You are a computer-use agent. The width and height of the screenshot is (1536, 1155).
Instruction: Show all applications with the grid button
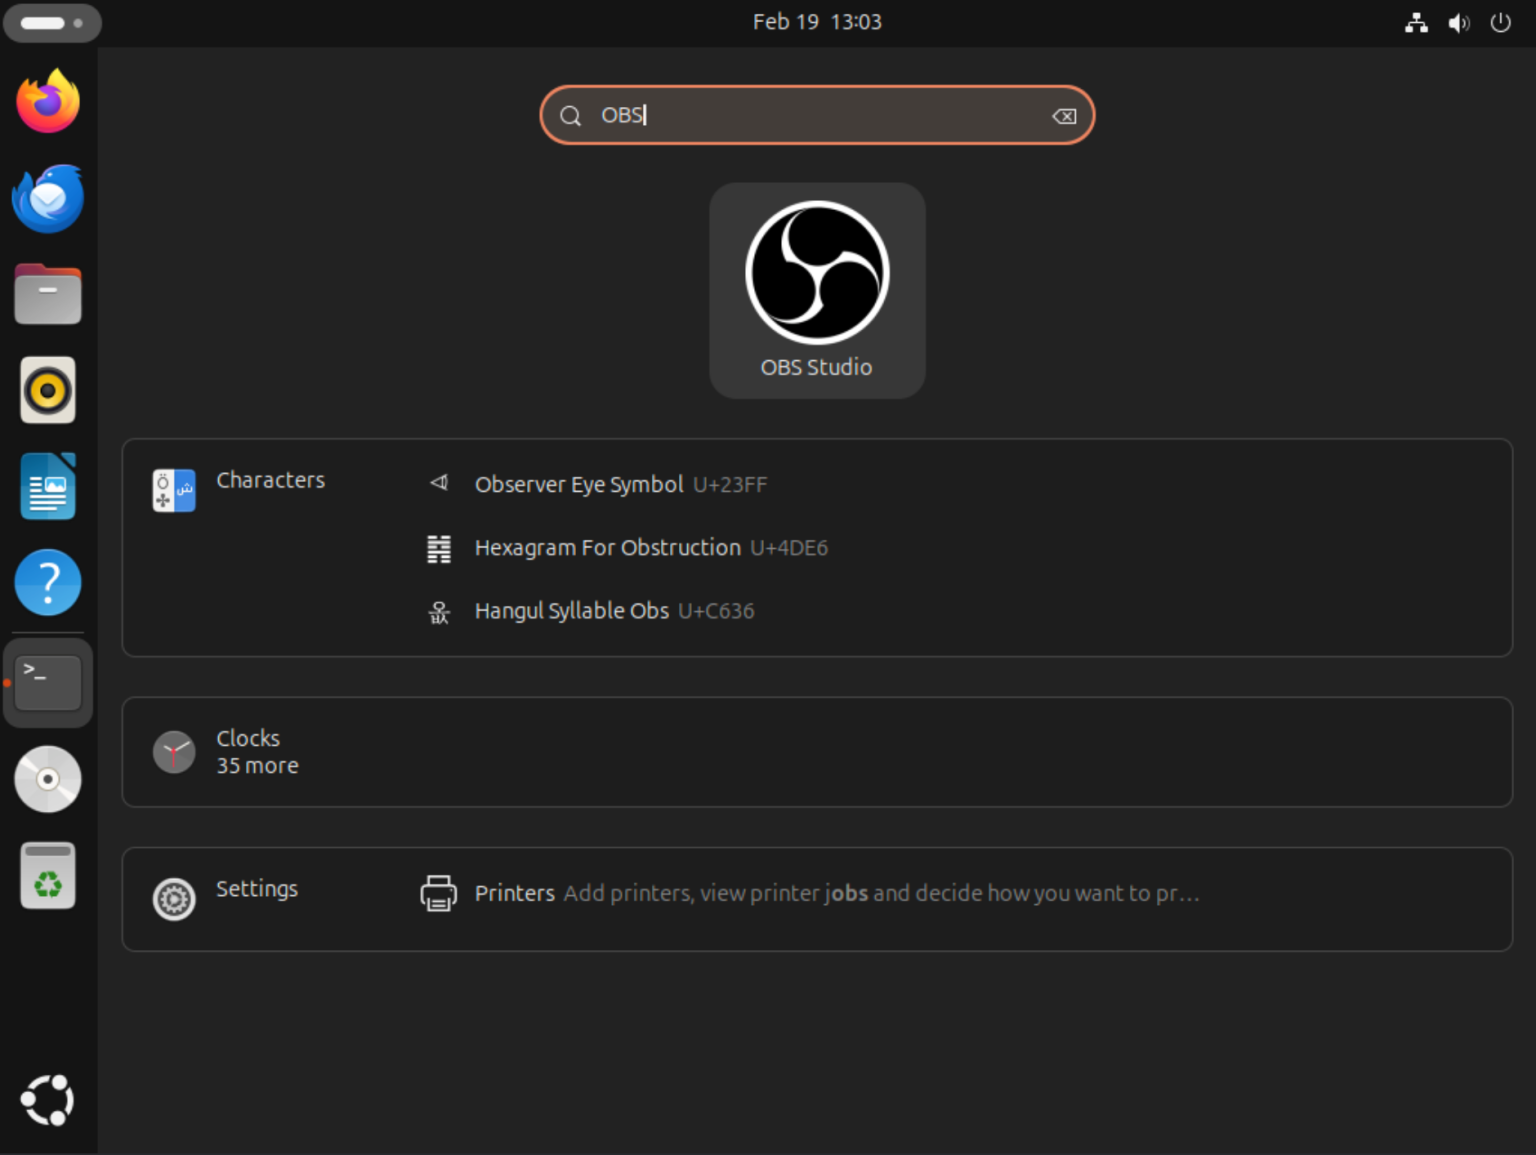pos(47,1099)
